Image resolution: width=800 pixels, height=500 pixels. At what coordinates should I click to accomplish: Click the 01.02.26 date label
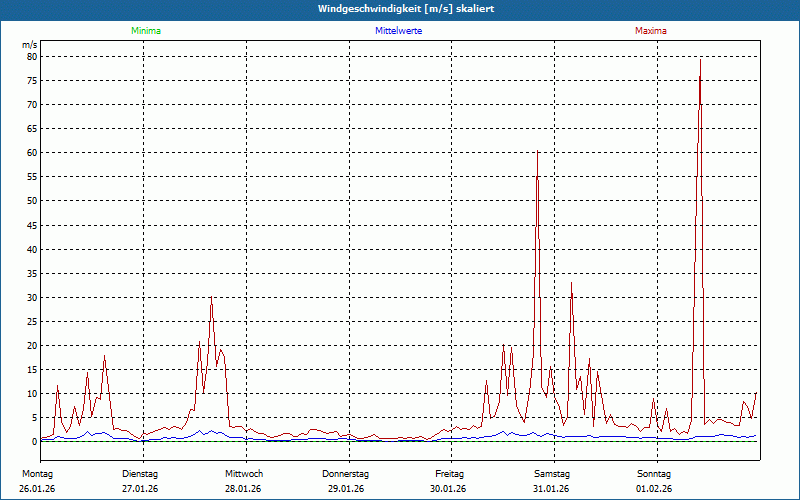point(654,489)
